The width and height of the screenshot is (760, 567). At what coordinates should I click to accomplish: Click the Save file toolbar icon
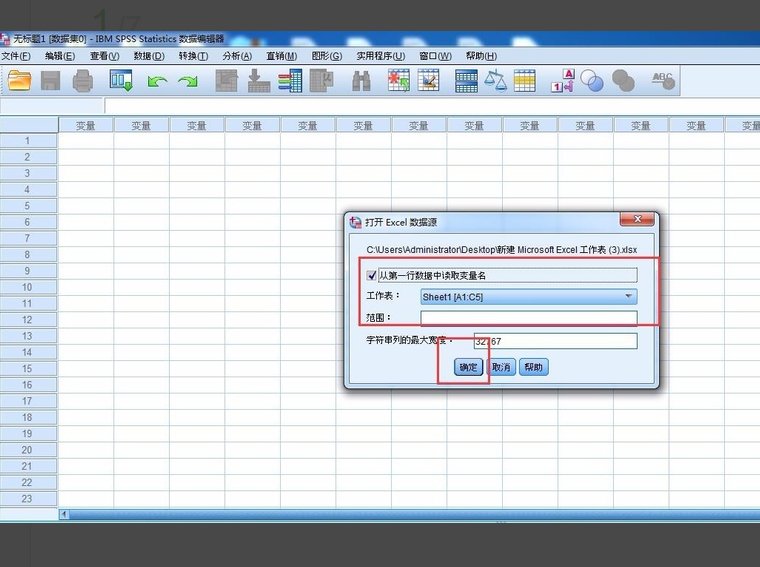(x=50, y=80)
